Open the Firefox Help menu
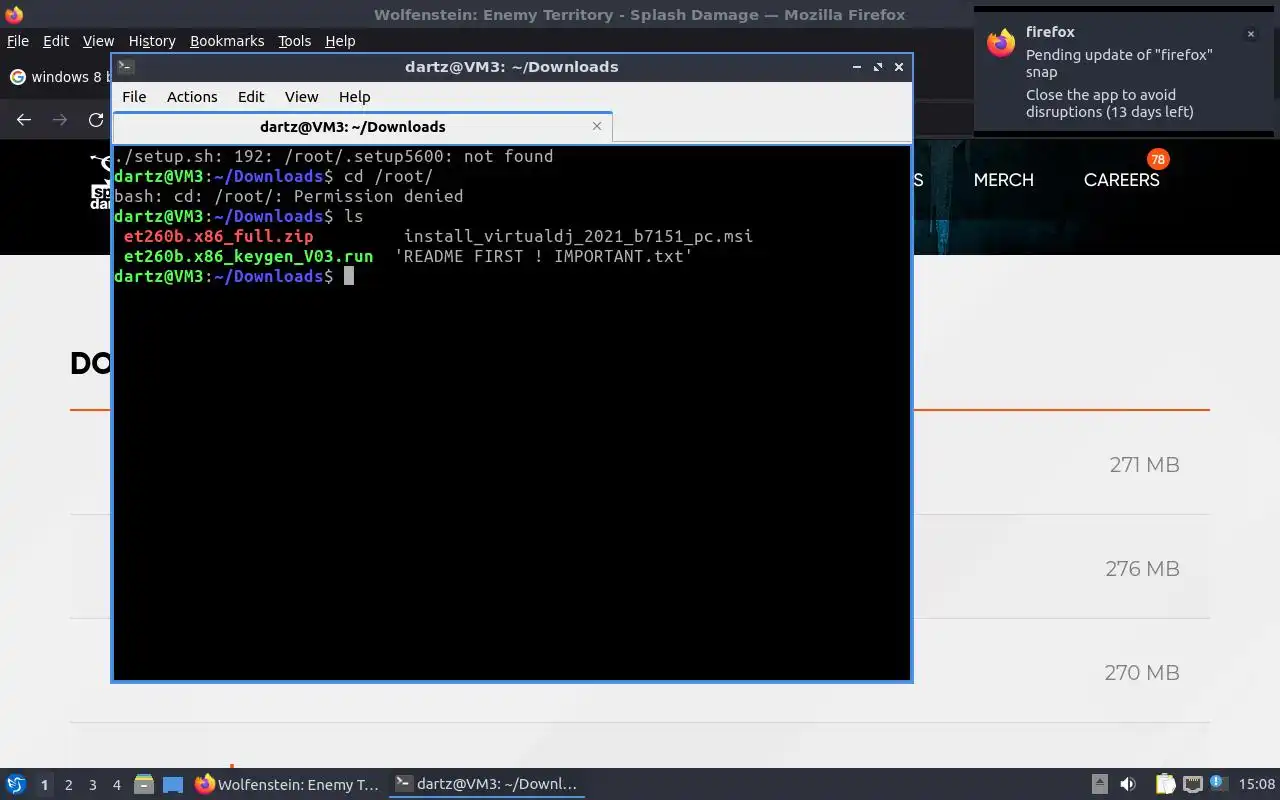Screen dimensions: 1280x800 tap(340, 41)
